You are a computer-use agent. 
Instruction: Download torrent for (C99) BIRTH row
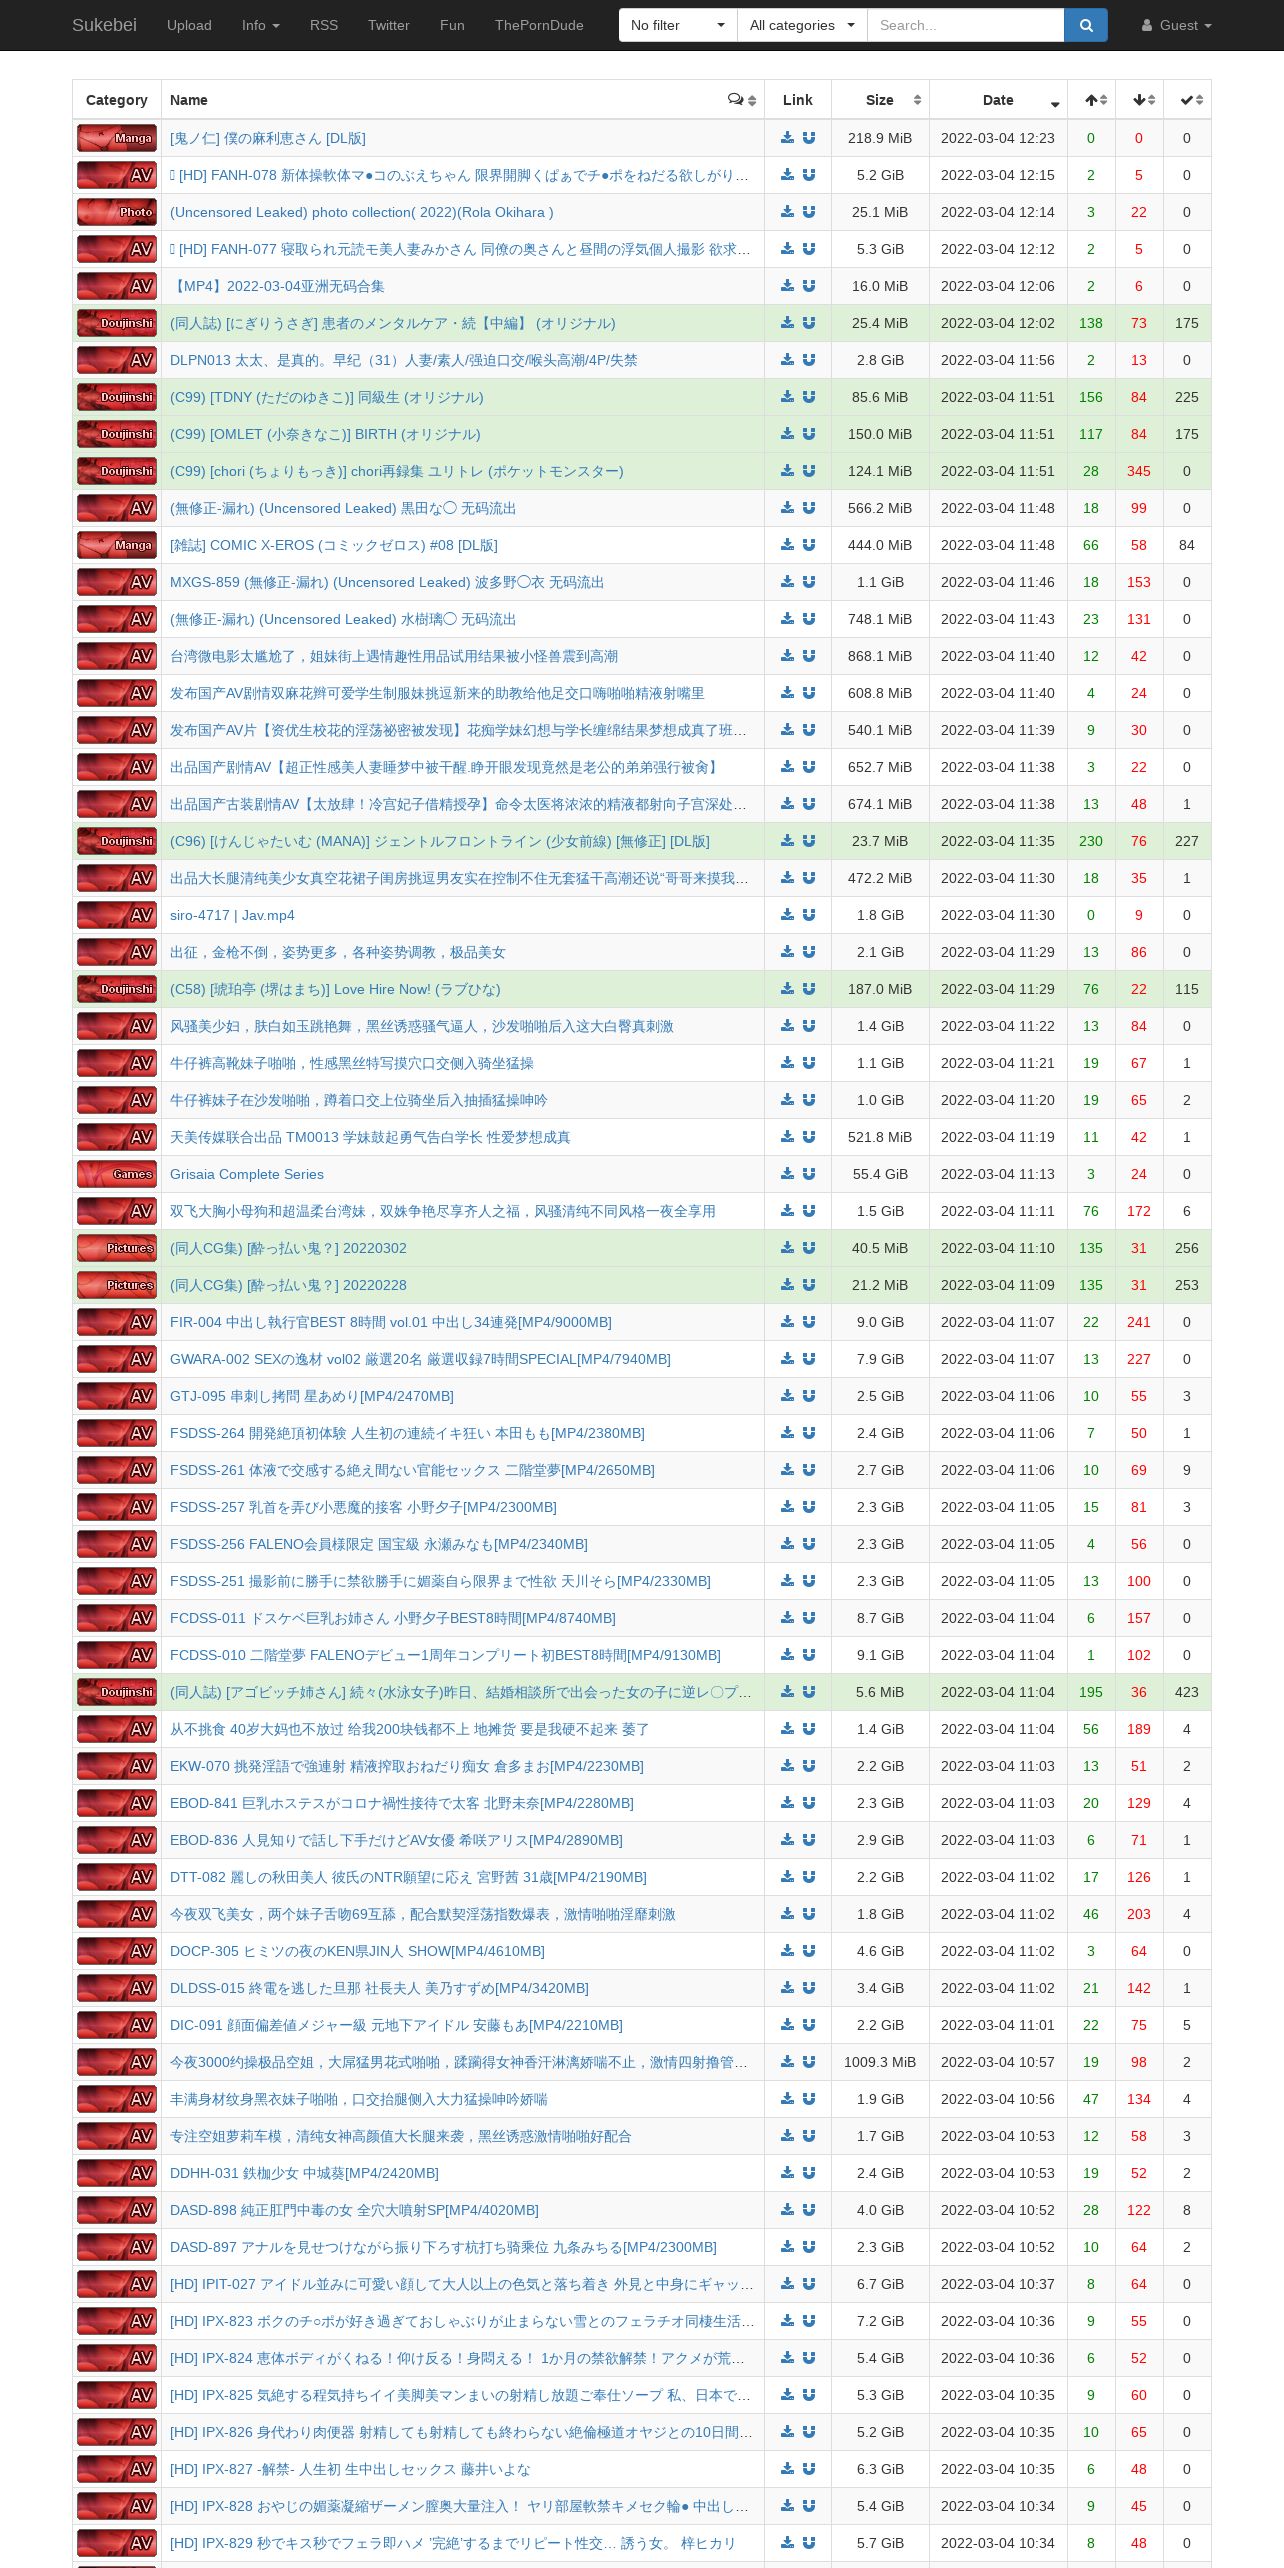787,434
